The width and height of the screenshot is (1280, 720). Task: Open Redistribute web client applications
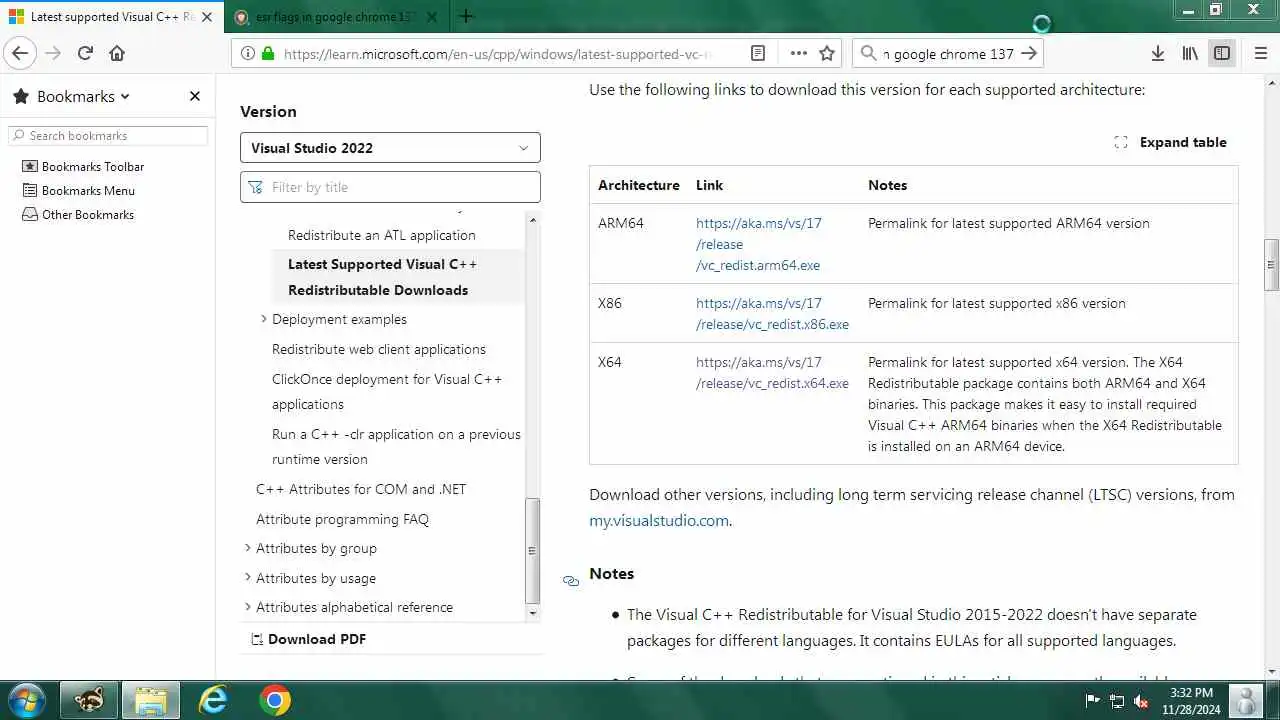[x=379, y=349]
